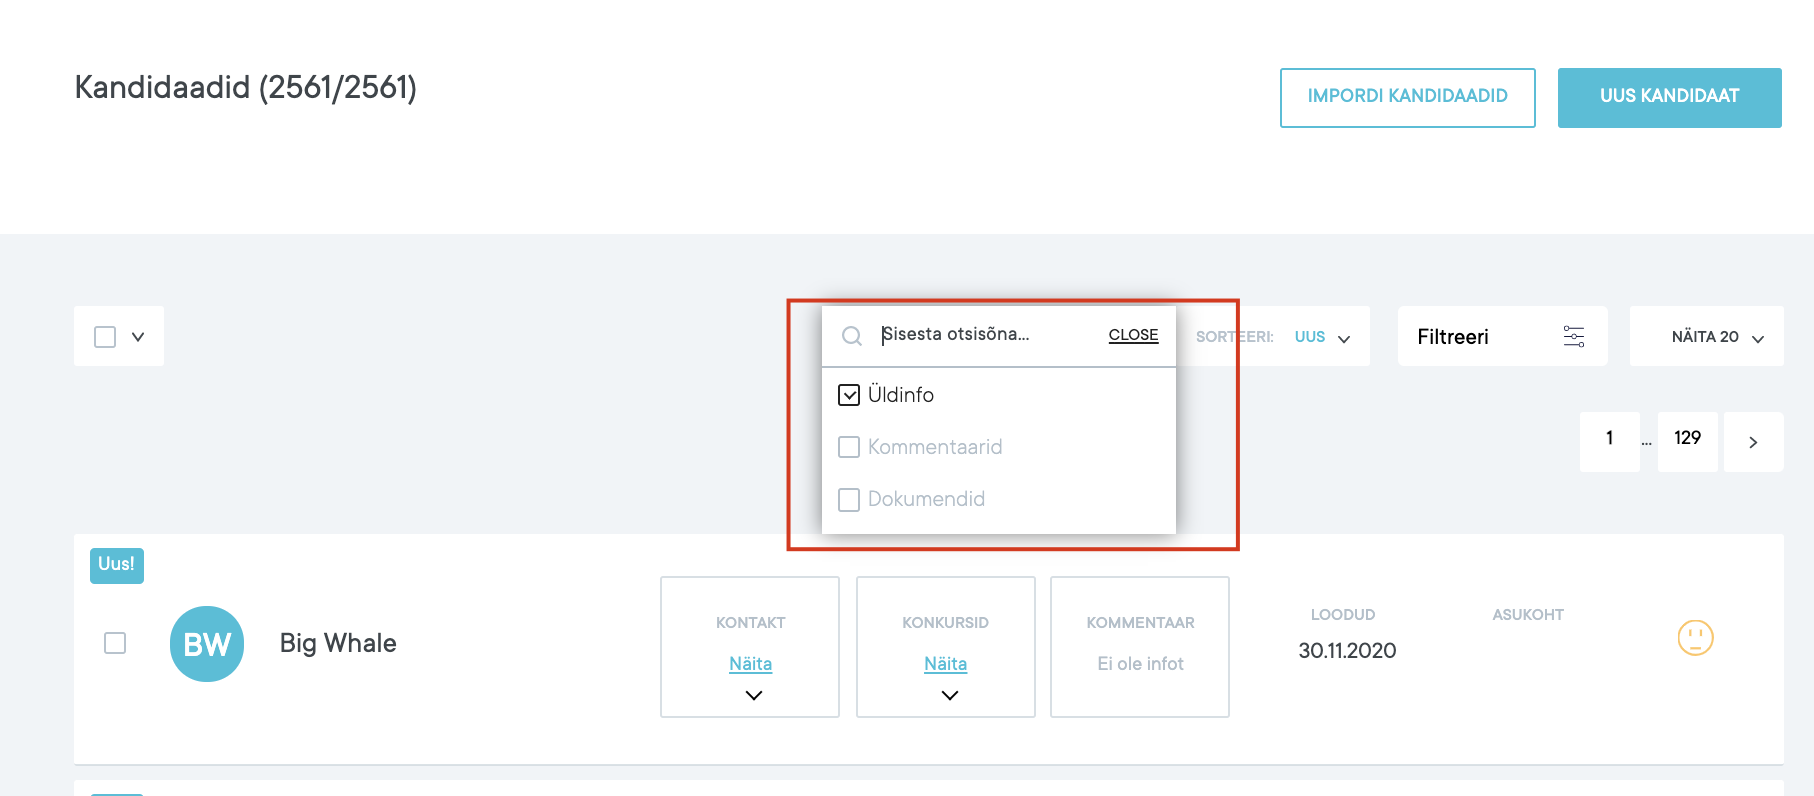Screen dimensions: 1814x796
Task: Expand Konkursid details chevron
Action: [949, 695]
